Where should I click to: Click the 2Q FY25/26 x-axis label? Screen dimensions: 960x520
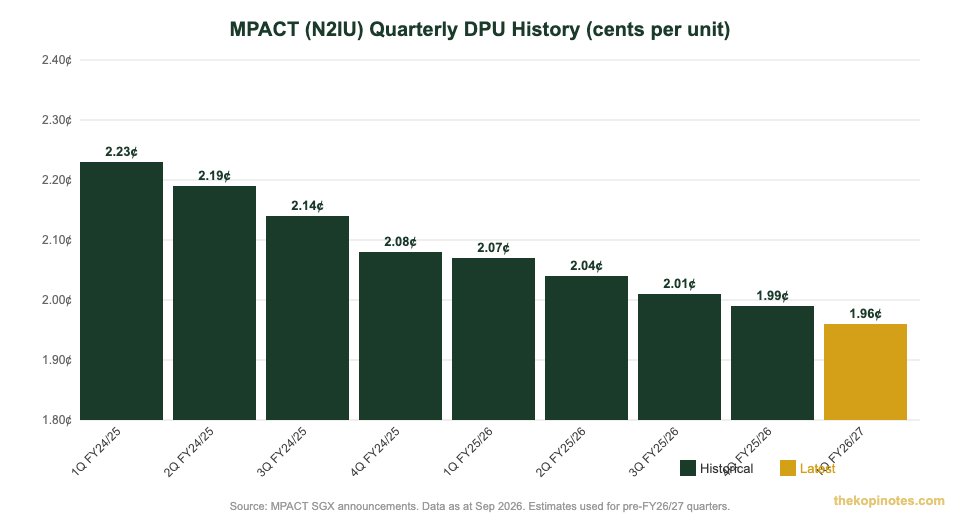coord(561,452)
